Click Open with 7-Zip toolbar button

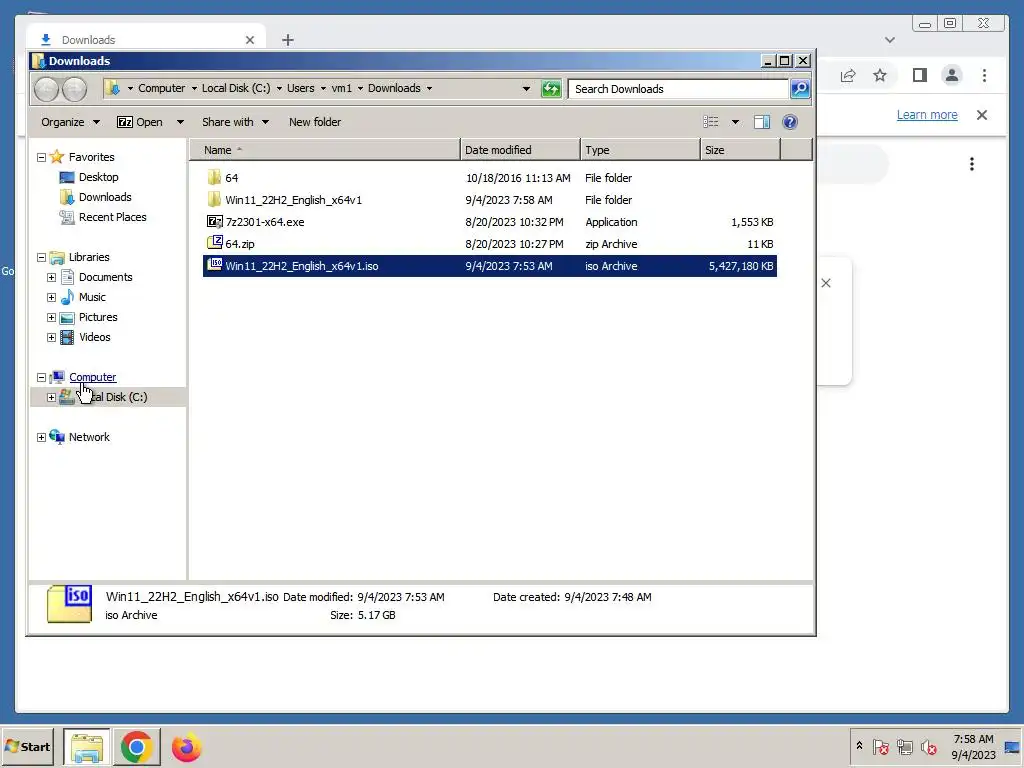[x=140, y=122]
